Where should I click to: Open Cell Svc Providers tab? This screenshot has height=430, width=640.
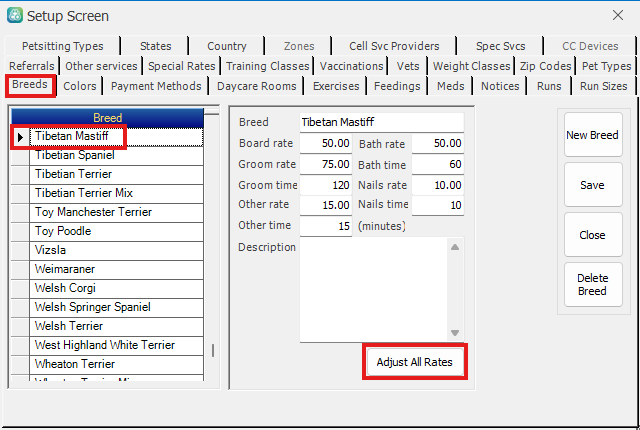click(x=394, y=46)
